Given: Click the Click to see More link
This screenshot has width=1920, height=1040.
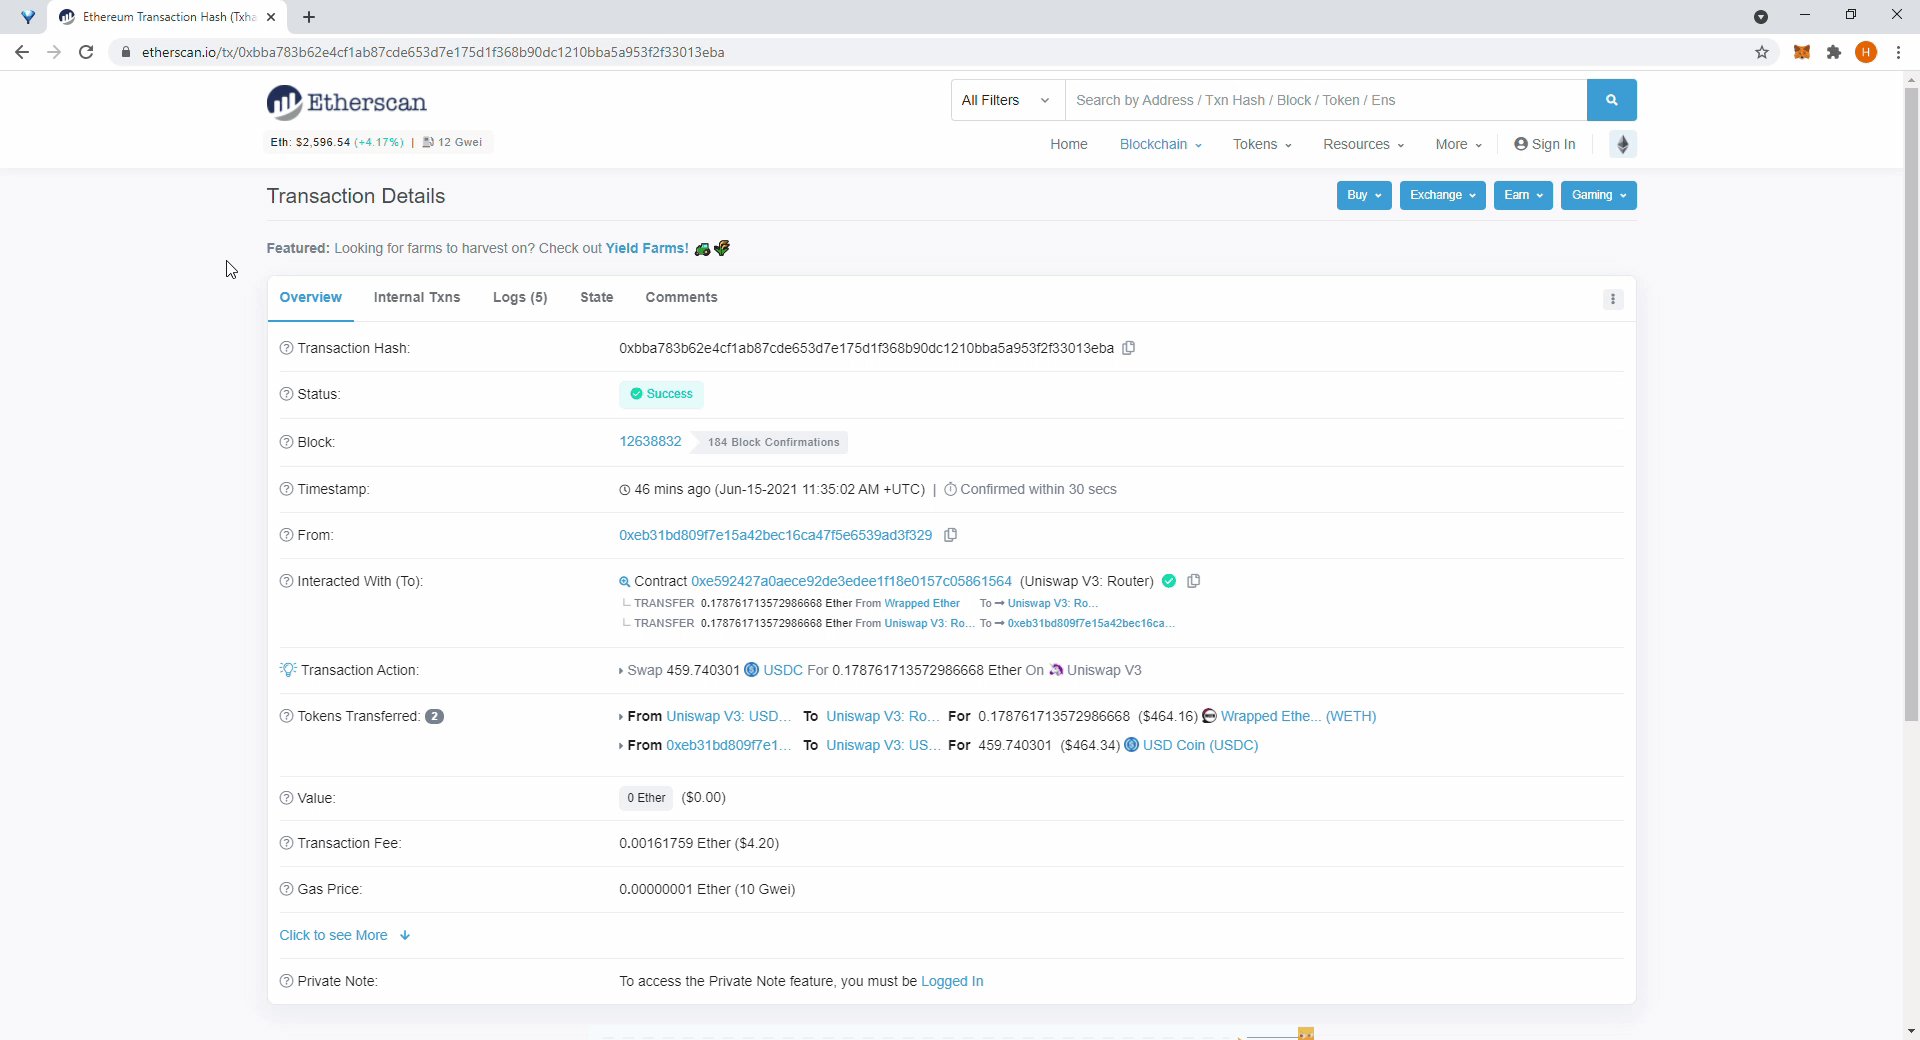Looking at the screenshot, I should tap(334, 935).
